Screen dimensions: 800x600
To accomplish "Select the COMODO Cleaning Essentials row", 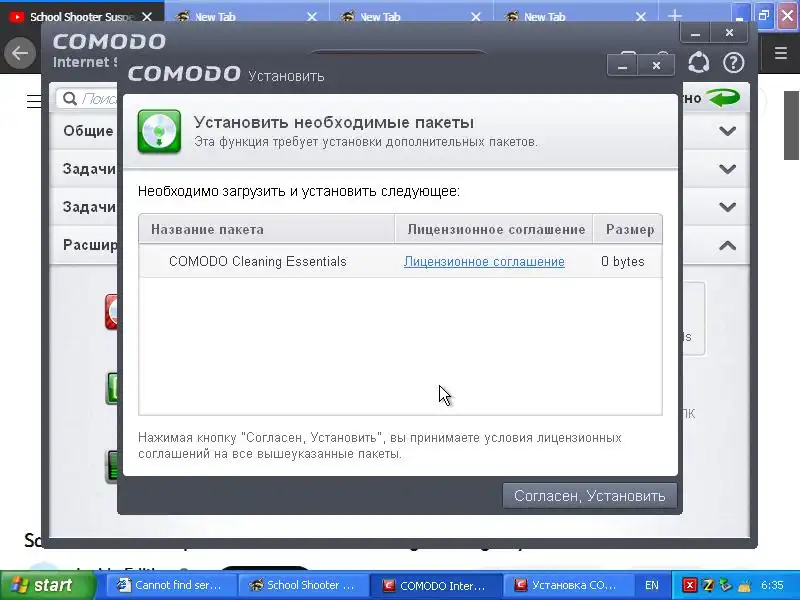I will click(401, 261).
